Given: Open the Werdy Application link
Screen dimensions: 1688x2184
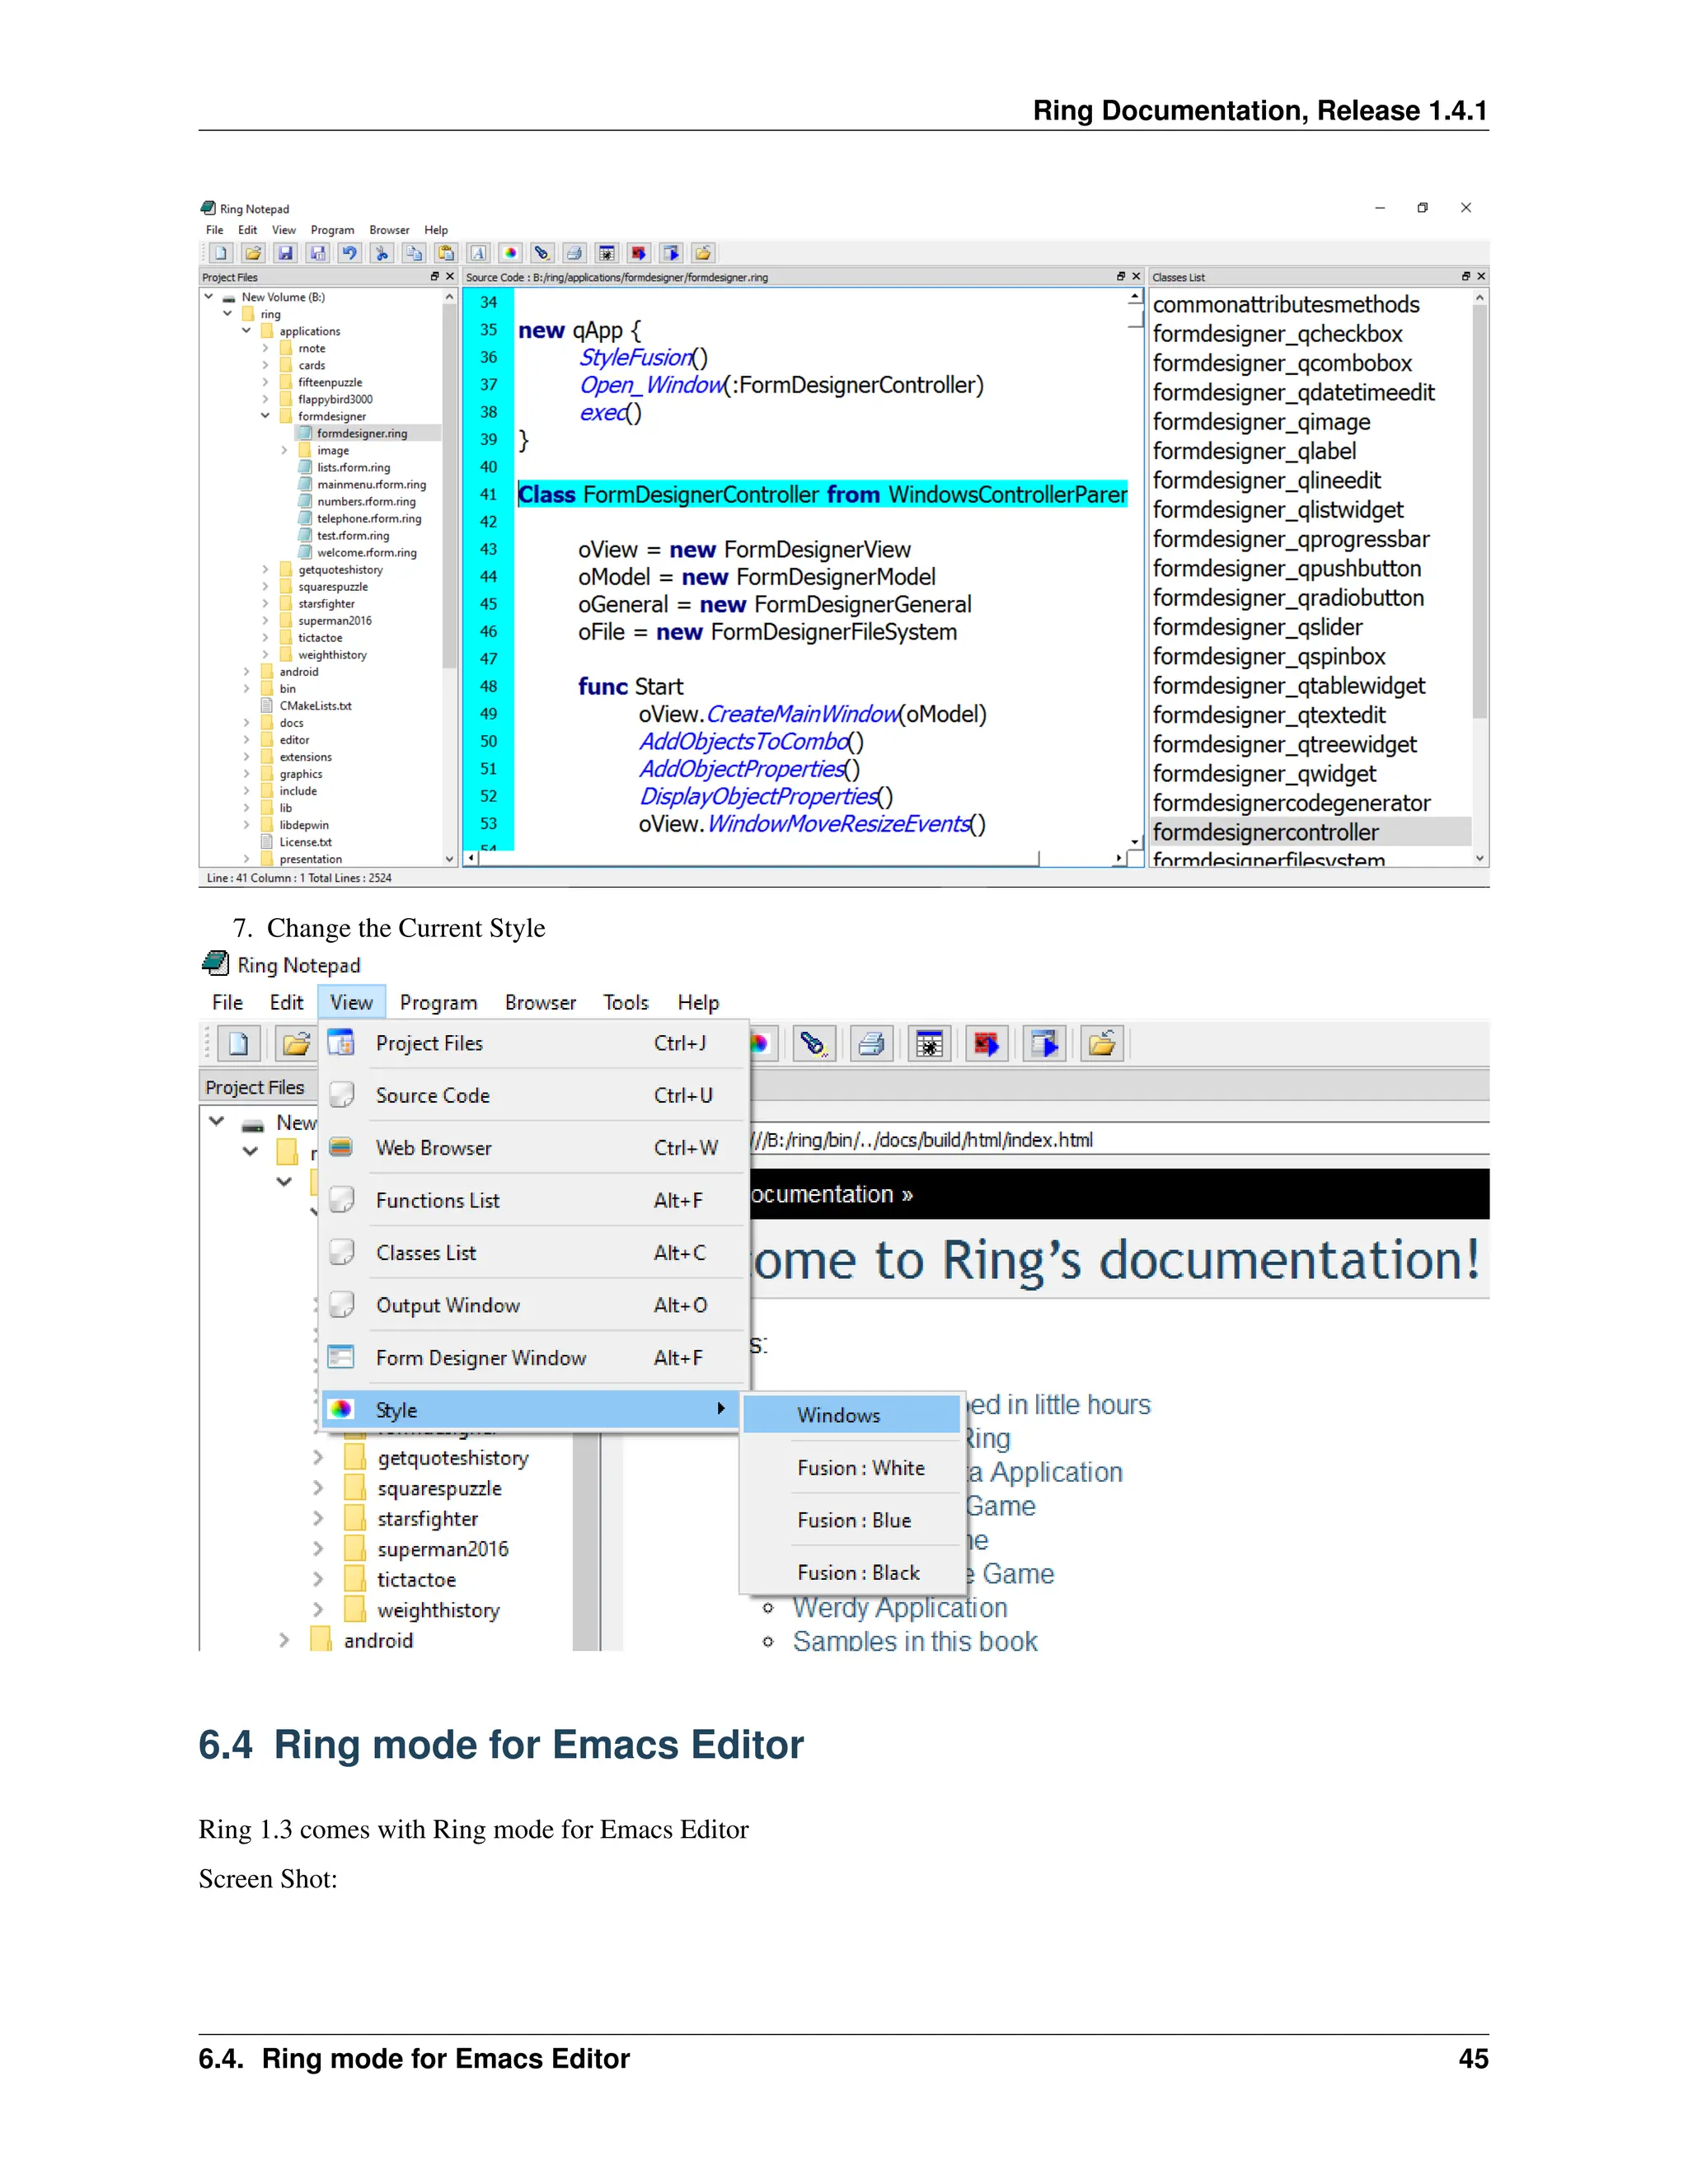Looking at the screenshot, I should click(x=899, y=1608).
